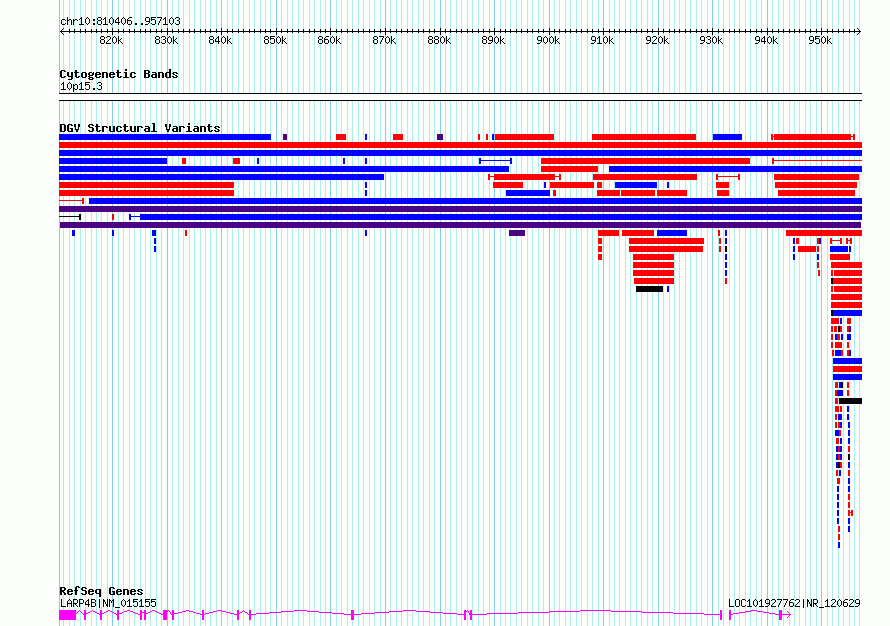The image size is (890, 626).
Task: Select the blue thin-line variant near 890k
Action: click(496, 161)
